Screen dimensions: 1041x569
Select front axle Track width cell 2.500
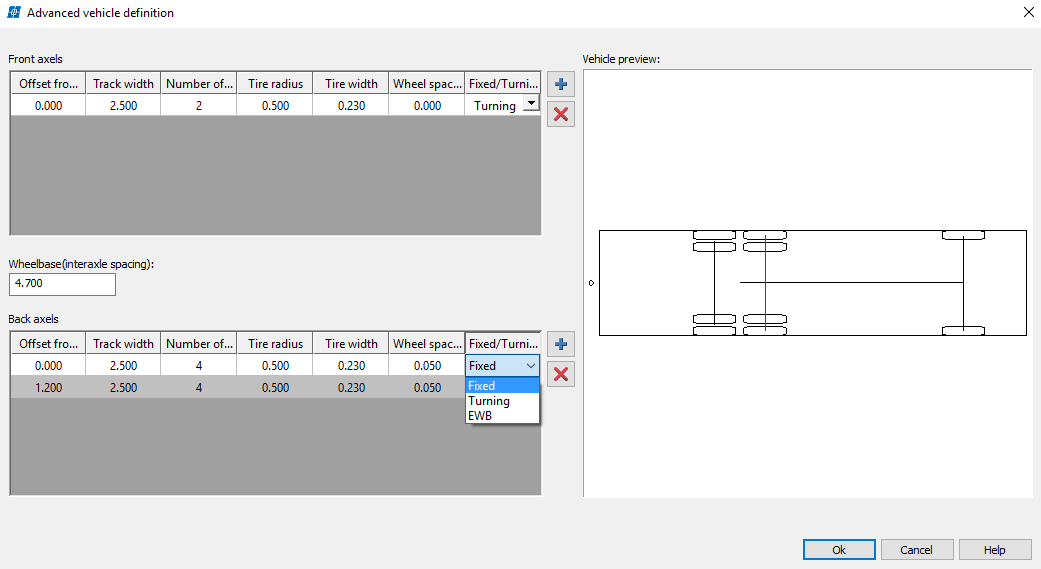point(123,105)
